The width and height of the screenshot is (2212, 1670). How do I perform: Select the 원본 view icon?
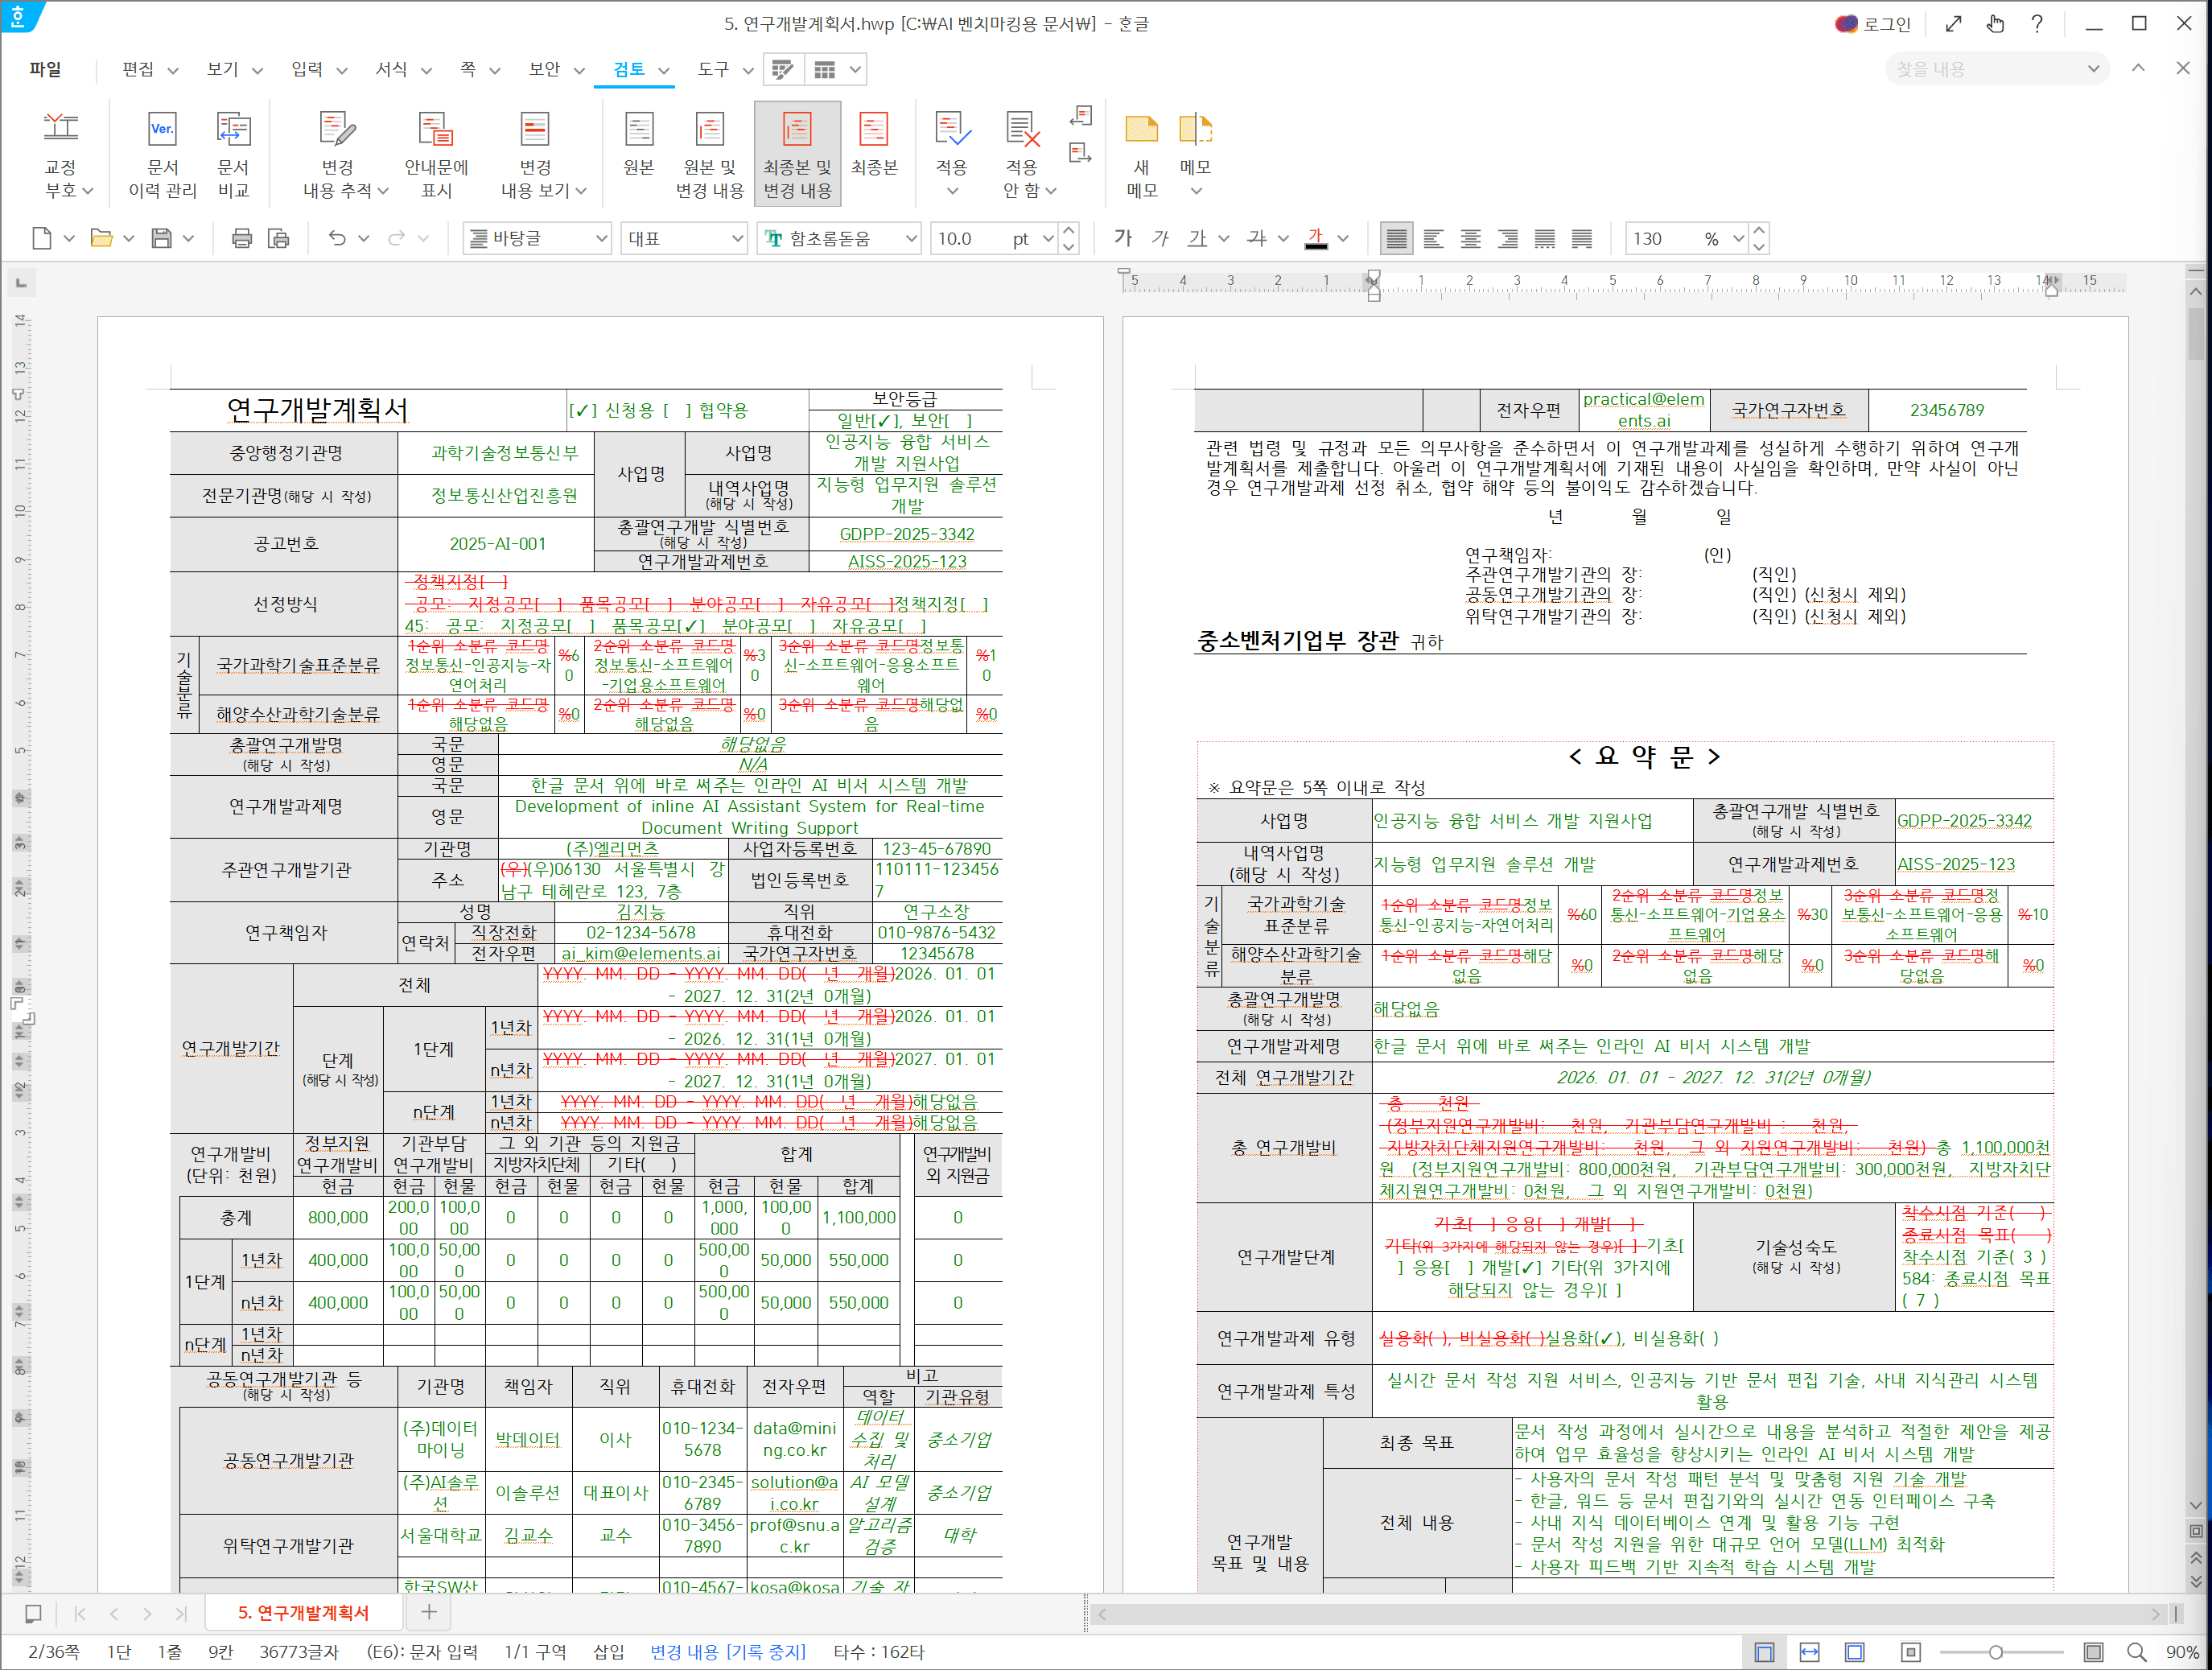(x=638, y=130)
